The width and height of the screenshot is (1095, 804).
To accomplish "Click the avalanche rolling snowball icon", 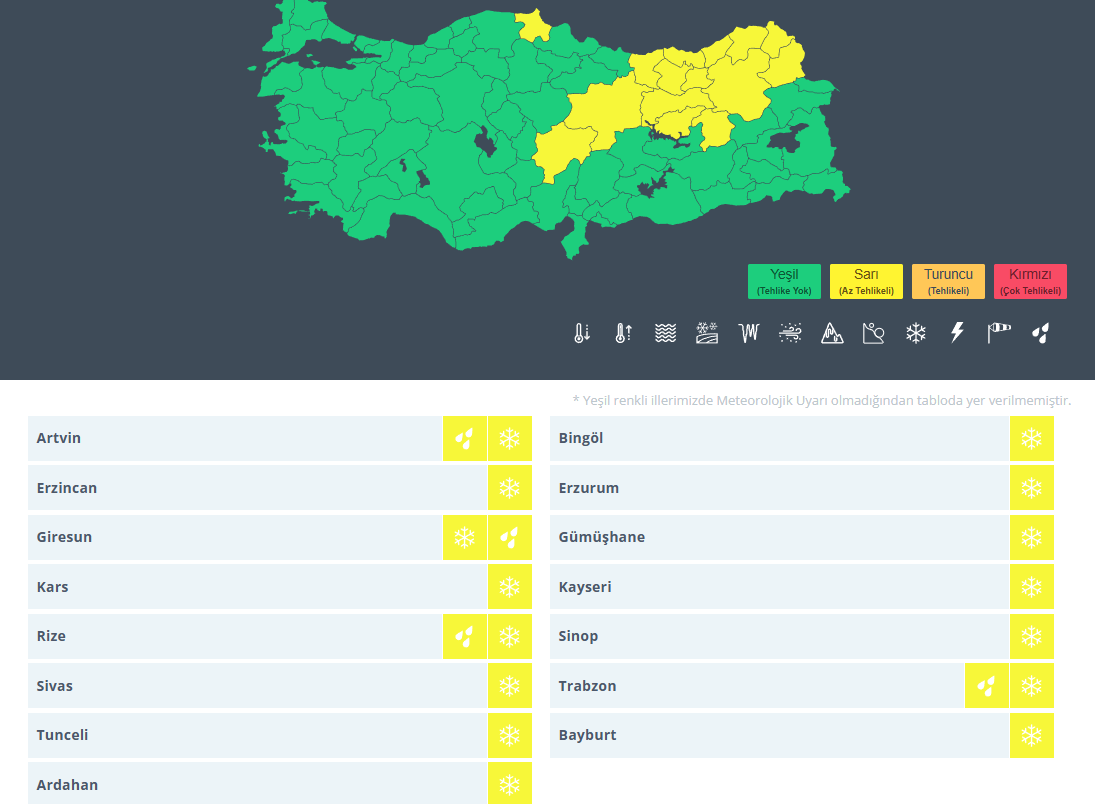I will pyautogui.click(x=874, y=333).
